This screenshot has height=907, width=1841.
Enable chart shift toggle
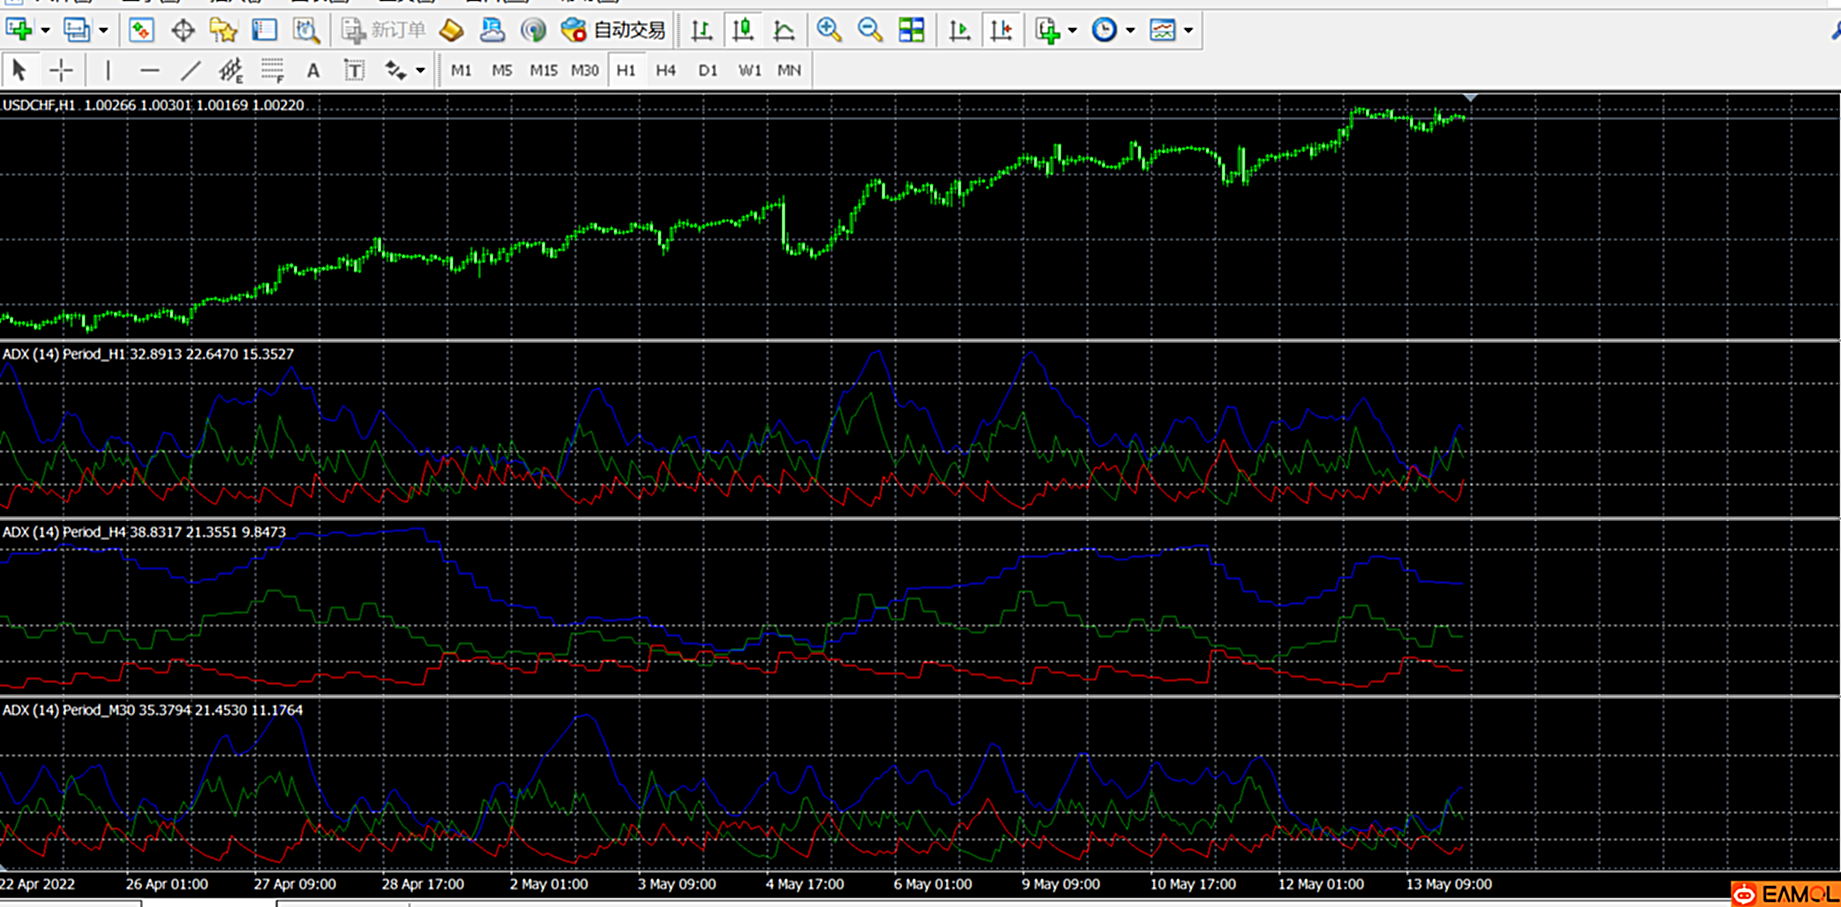[1001, 30]
